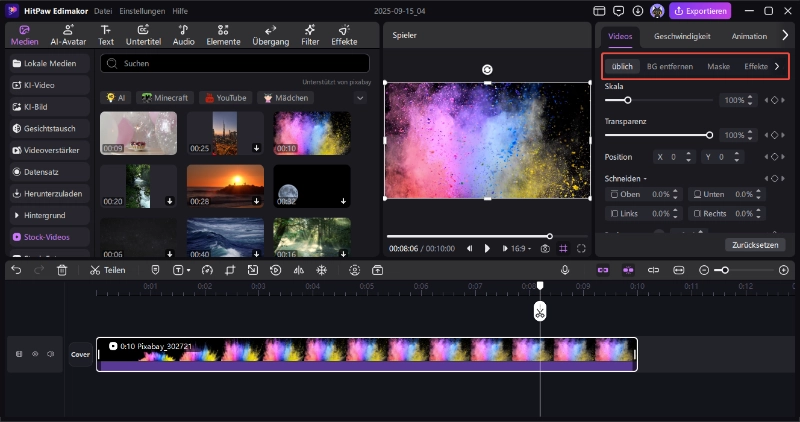The height and width of the screenshot is (422, 800).
Task: Open the Filter tab
Action: click(310, 35)
